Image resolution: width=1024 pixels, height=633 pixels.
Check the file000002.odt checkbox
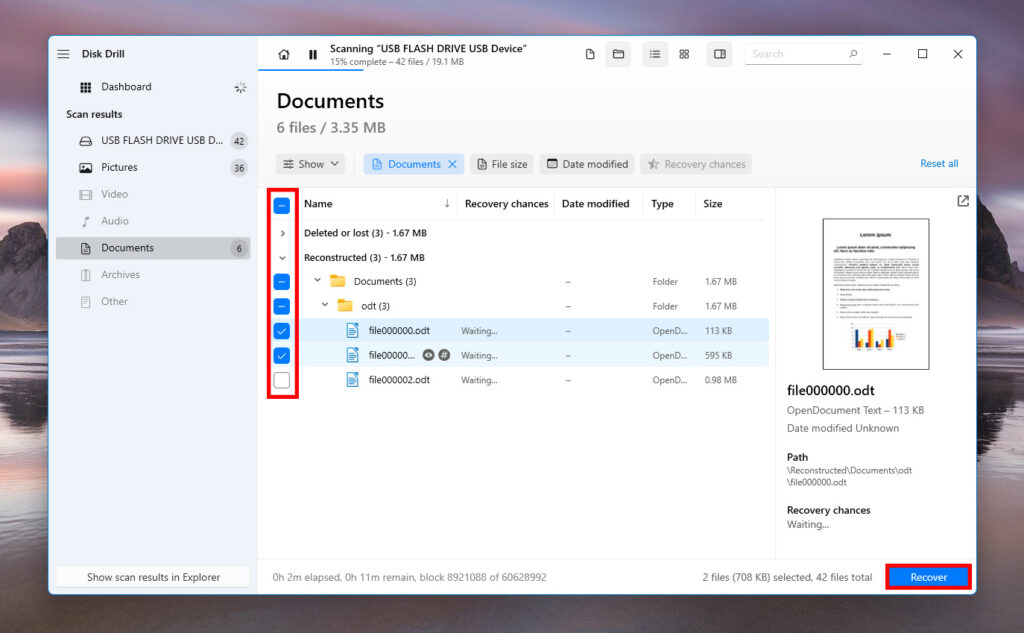click(281, 379)
